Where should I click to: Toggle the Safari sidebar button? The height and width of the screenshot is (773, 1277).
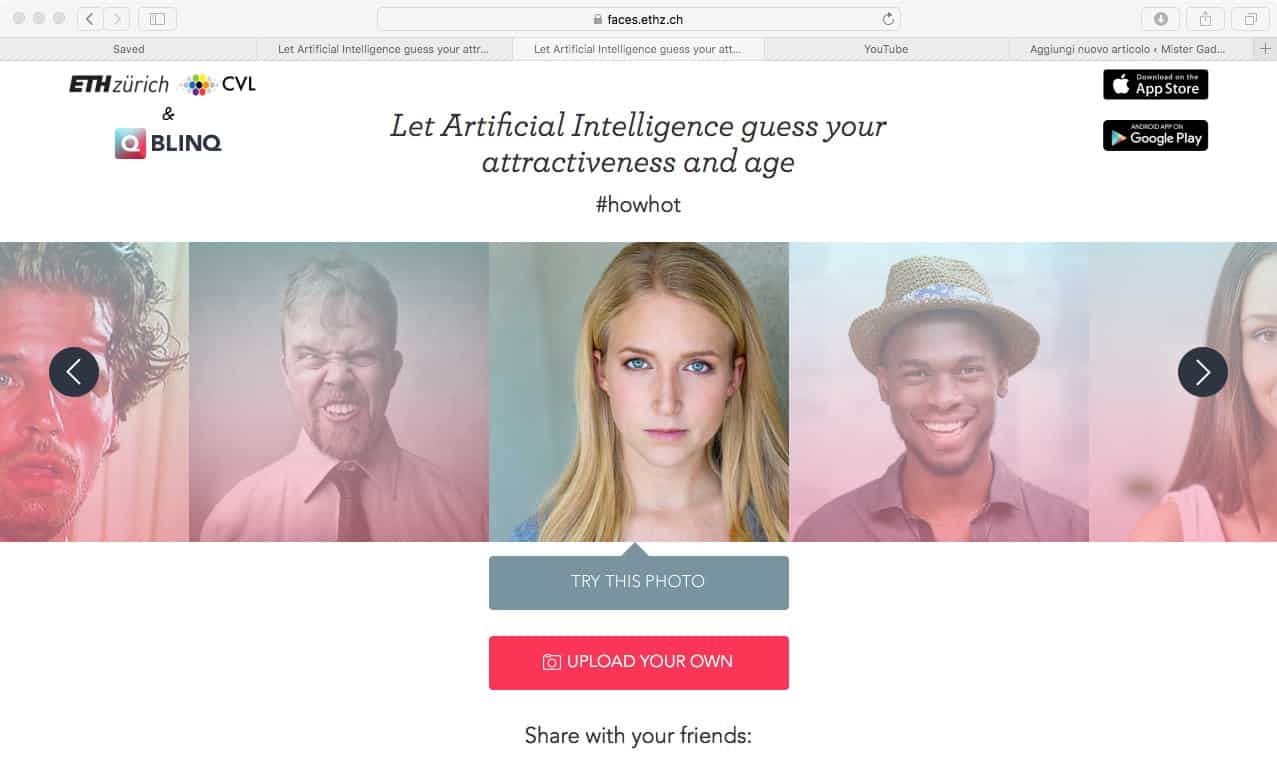point(157,19)
